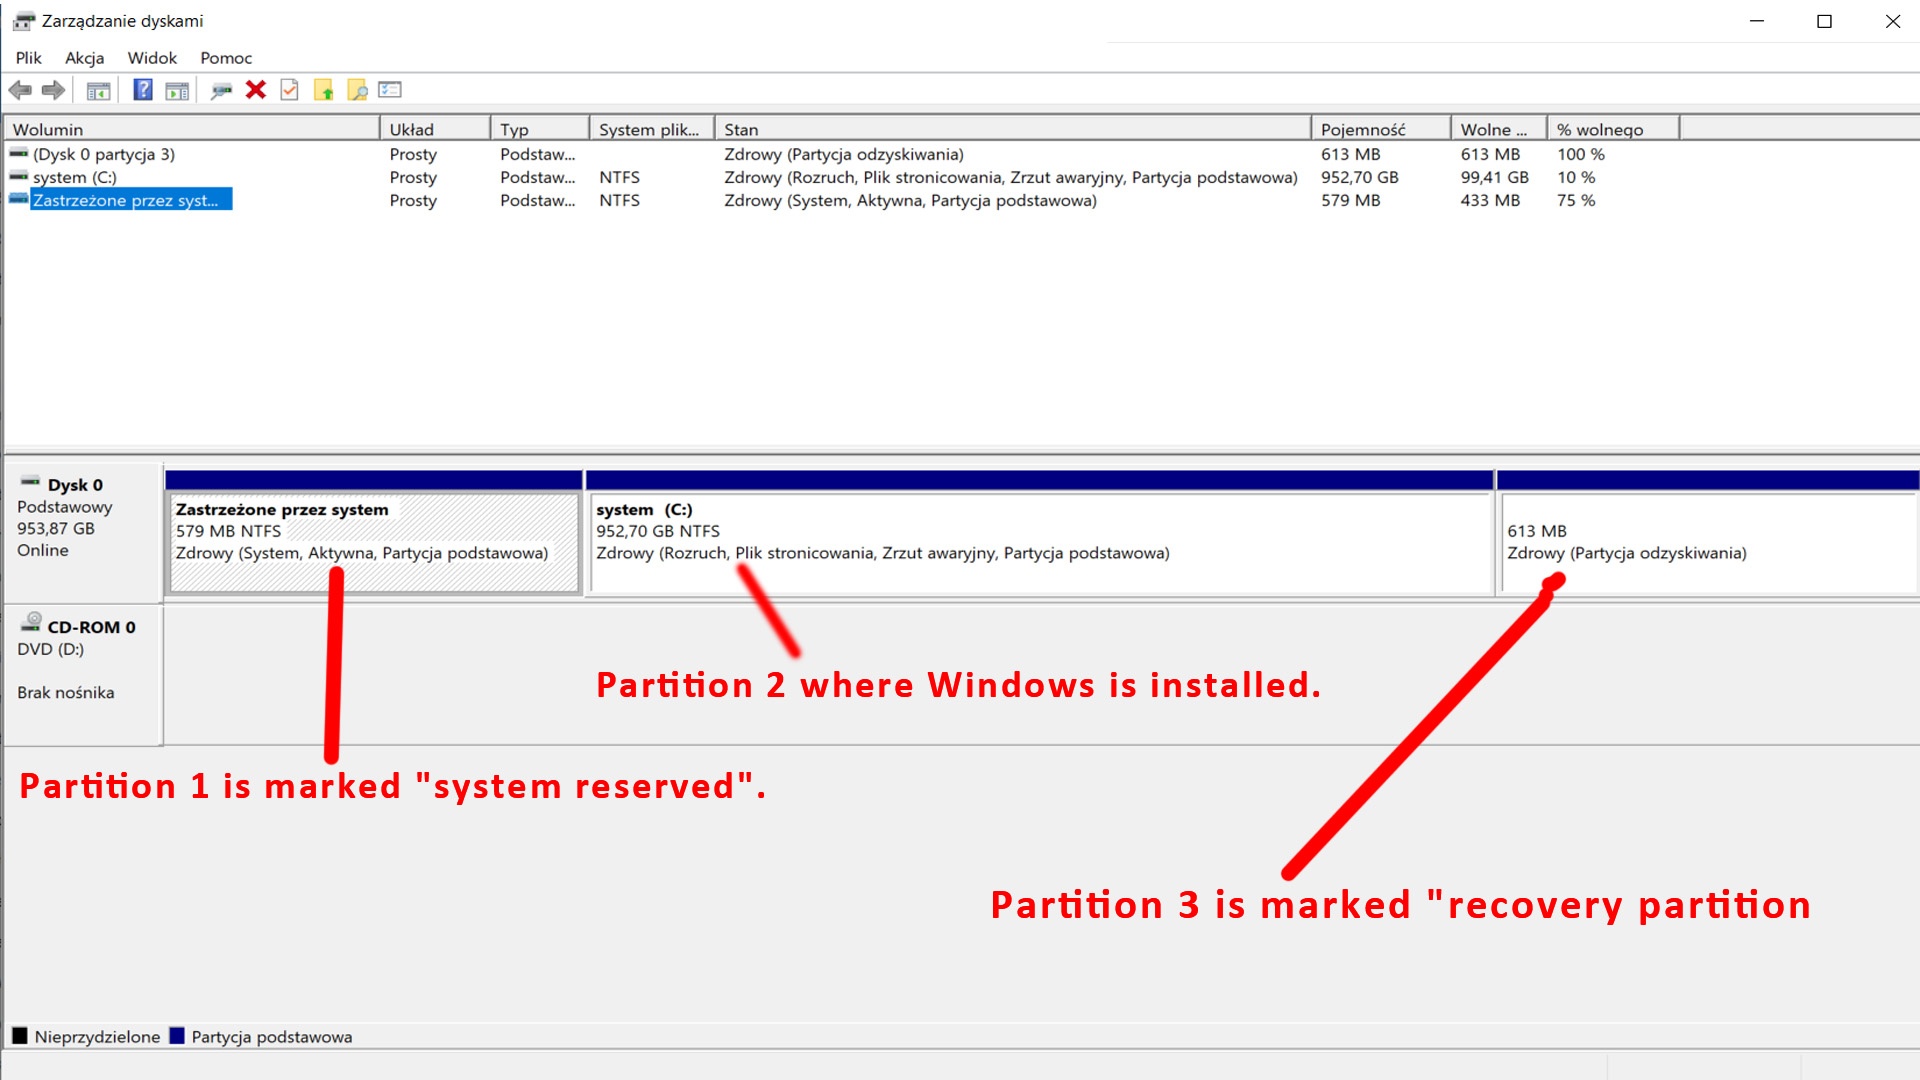Select the 613 MB recovery partition block
The height and width of the screenshot is (1080, 1920).
(1708, 533)
